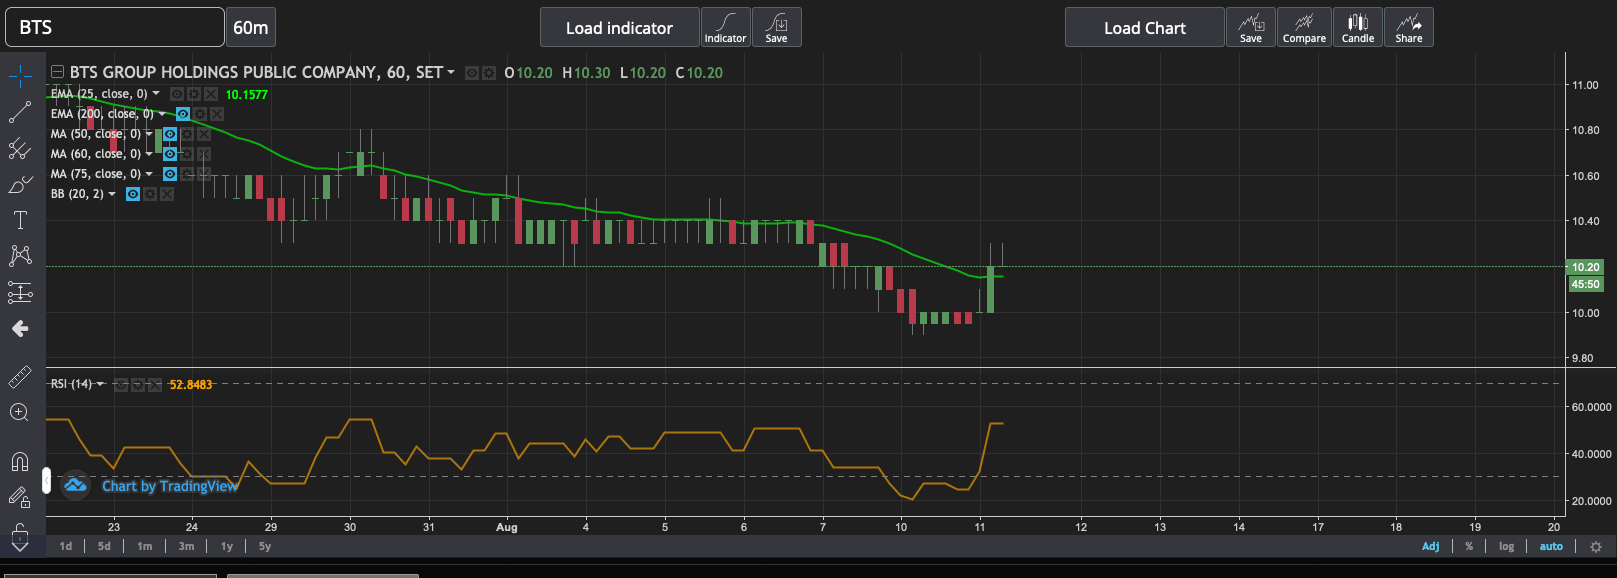Click Save icon next to Indicator
The width and height of the screenshot is (1617, 578).
tap(777, 27)
